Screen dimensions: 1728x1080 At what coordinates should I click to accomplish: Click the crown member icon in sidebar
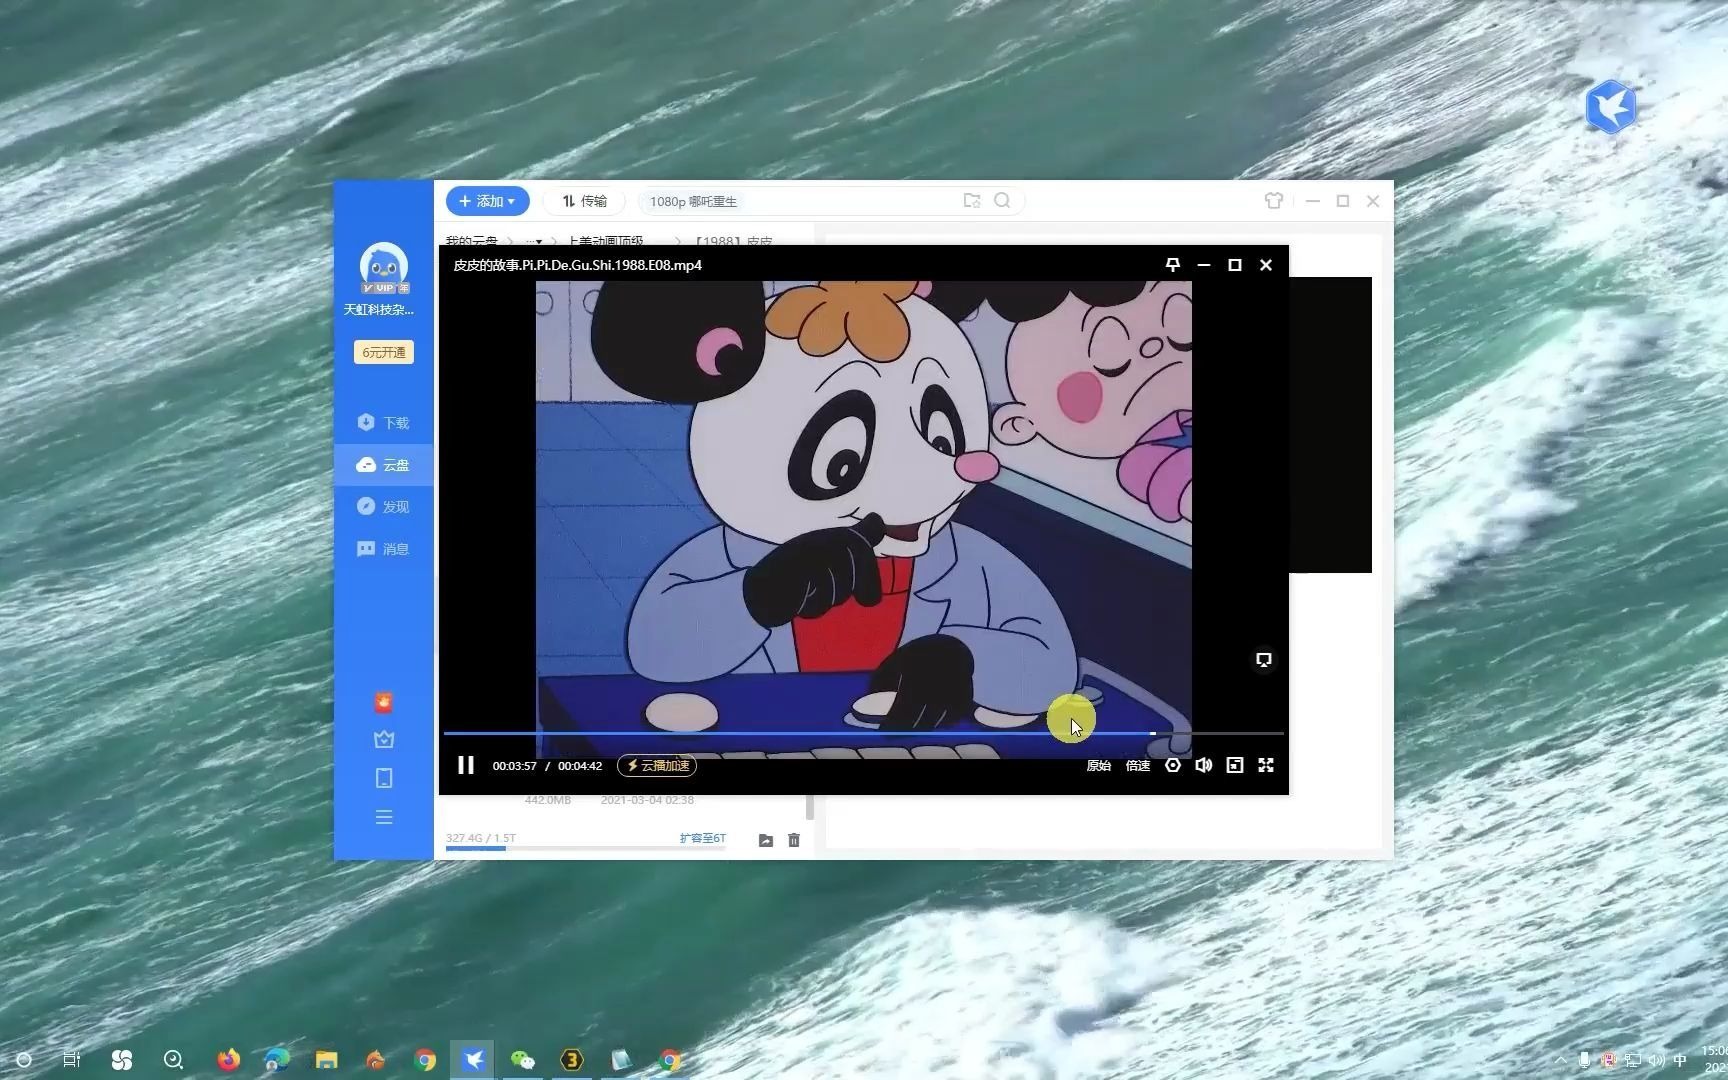point(384,740)
